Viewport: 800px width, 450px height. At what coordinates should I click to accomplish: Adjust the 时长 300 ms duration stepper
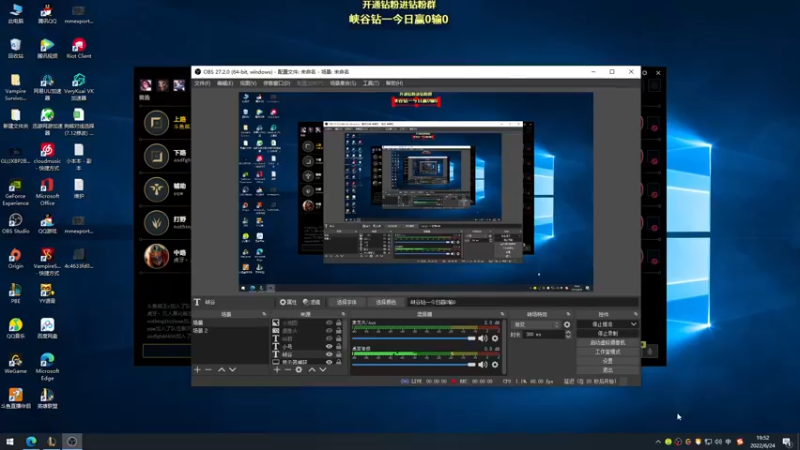tap(568, 335)
